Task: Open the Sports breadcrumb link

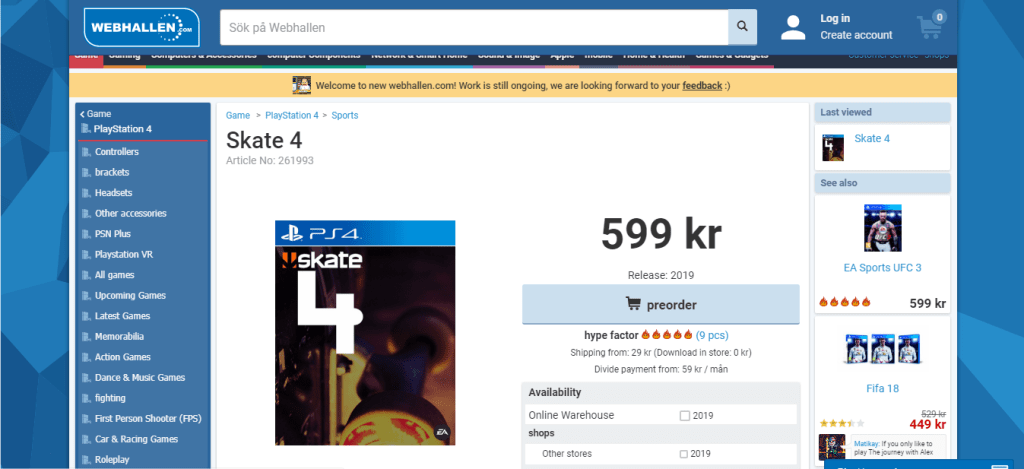Action: pos(345,115)
